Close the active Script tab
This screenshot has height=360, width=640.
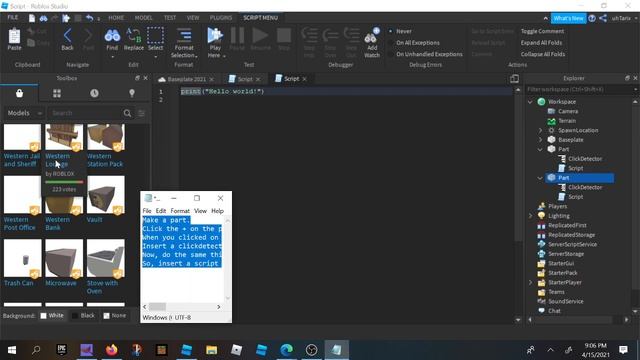click(x=304, y=79)
